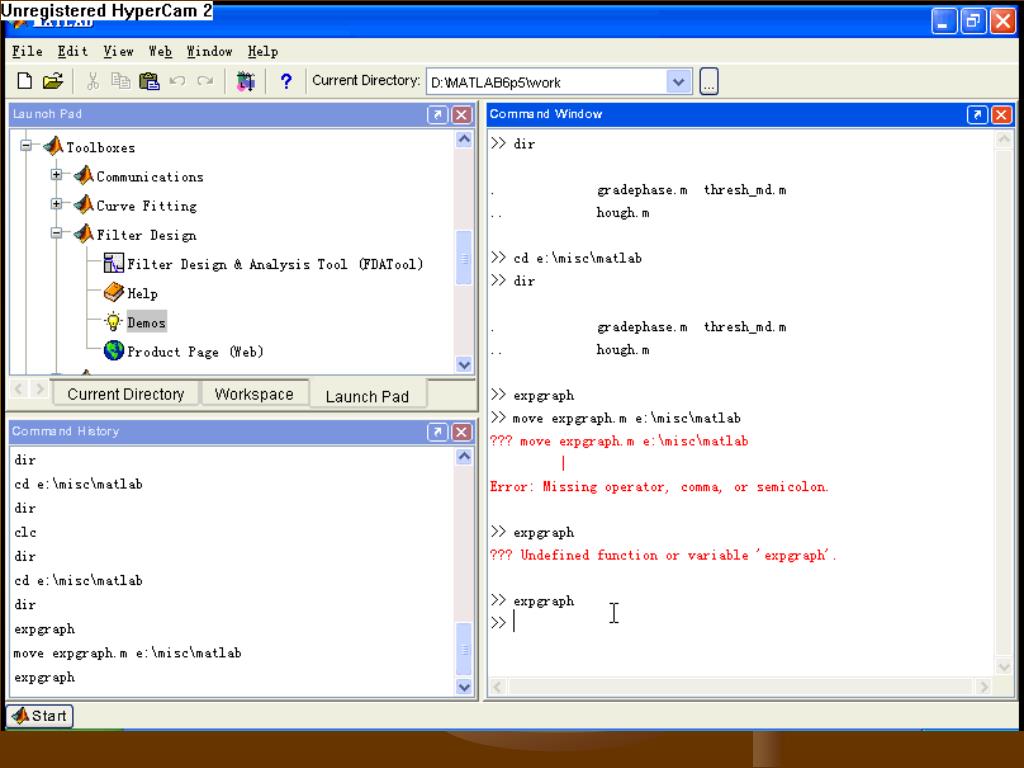Click Launch Pad scrollbar down arrow

(464, 364)
